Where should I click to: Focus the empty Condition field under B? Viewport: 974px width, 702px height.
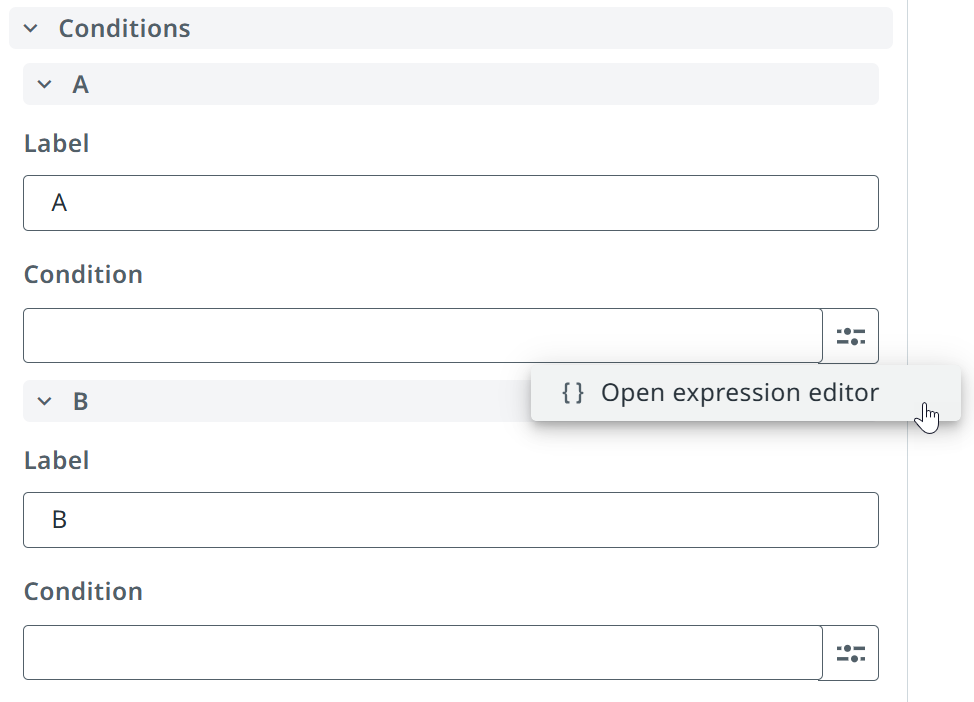point(423,652)
